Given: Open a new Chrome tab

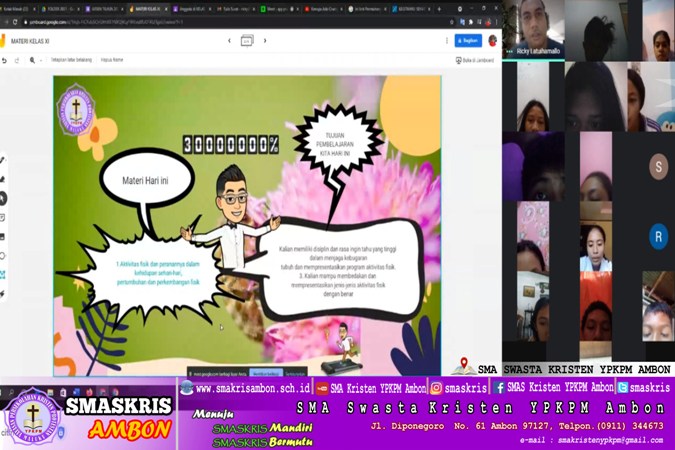Looking at the screenshot, I should click(440, 9).
